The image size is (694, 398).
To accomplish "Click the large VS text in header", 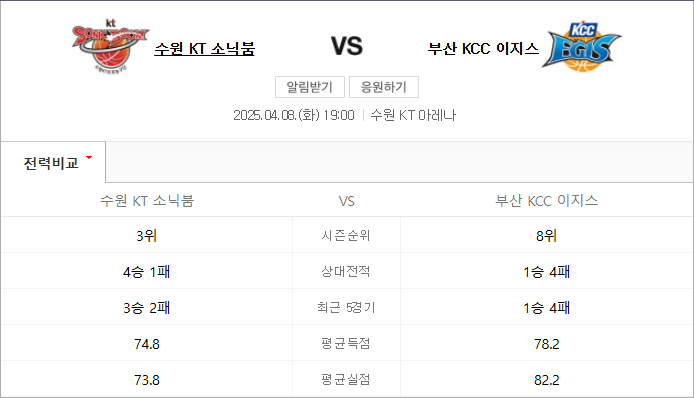I will click(x=347, y=46).
